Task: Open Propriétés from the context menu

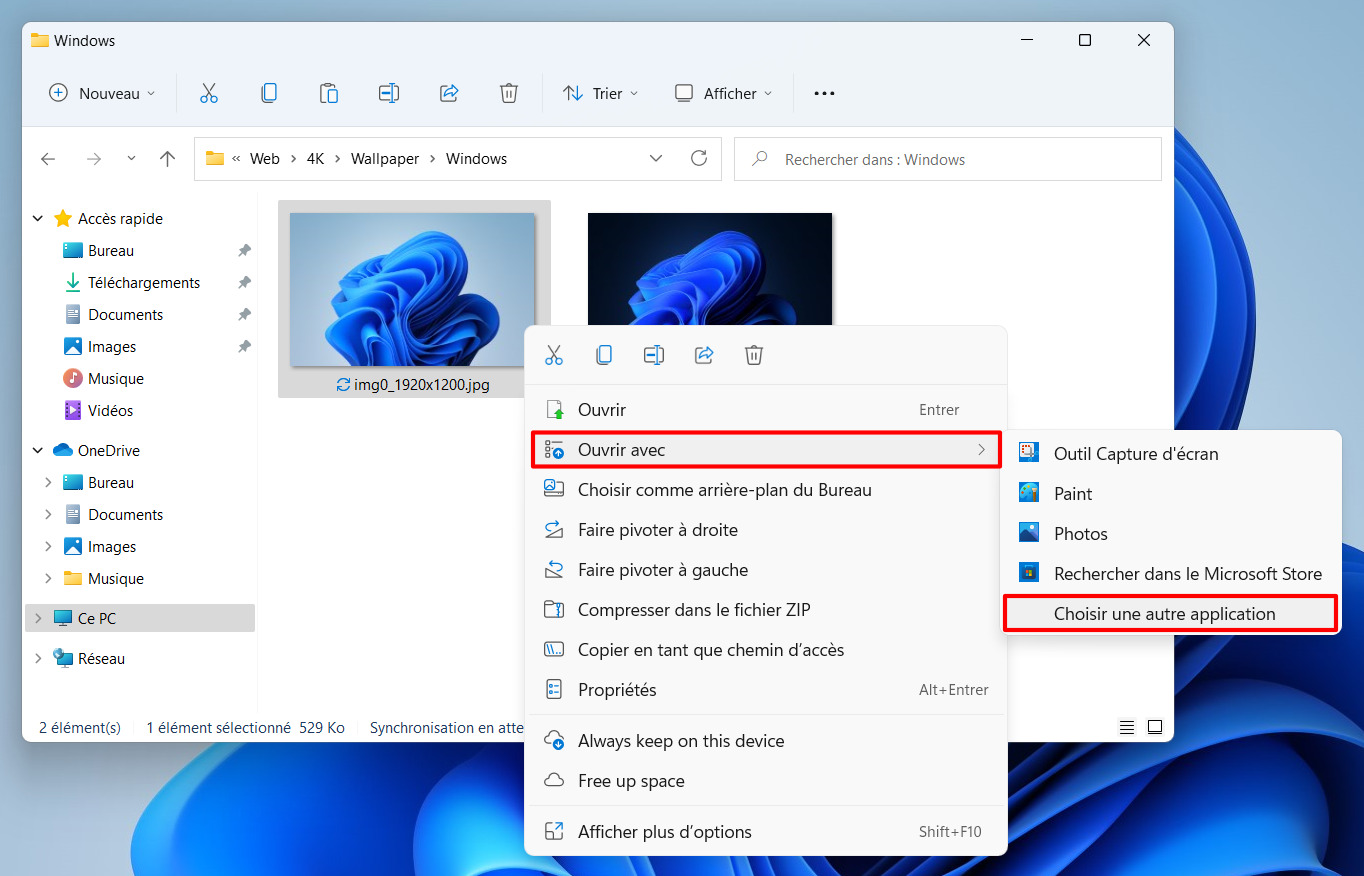Action: [x=766, y=690]
